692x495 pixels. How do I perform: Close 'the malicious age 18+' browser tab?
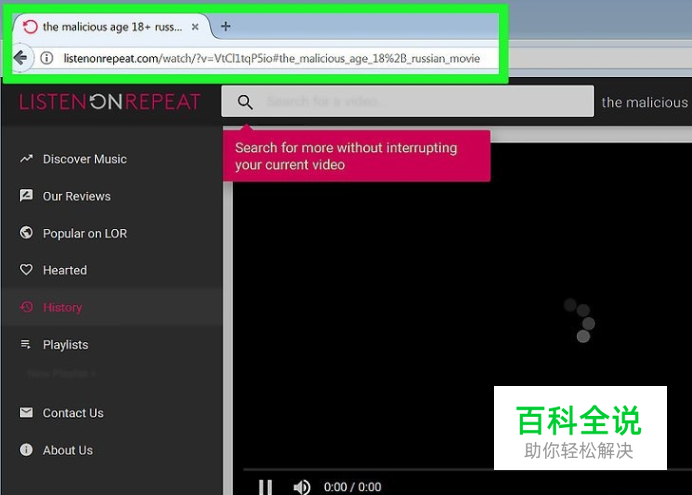coord(195,27)
